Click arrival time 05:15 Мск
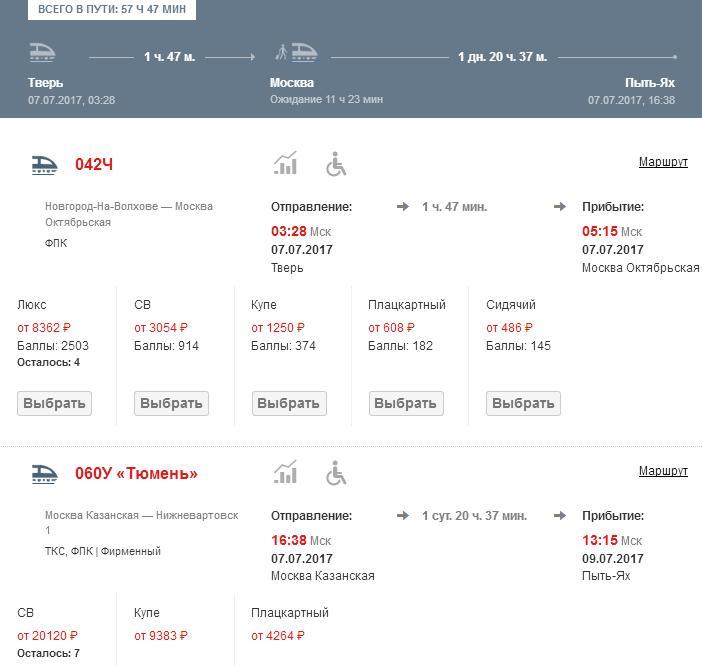Viewport: 702px width, 666px height. coord(612,231)
